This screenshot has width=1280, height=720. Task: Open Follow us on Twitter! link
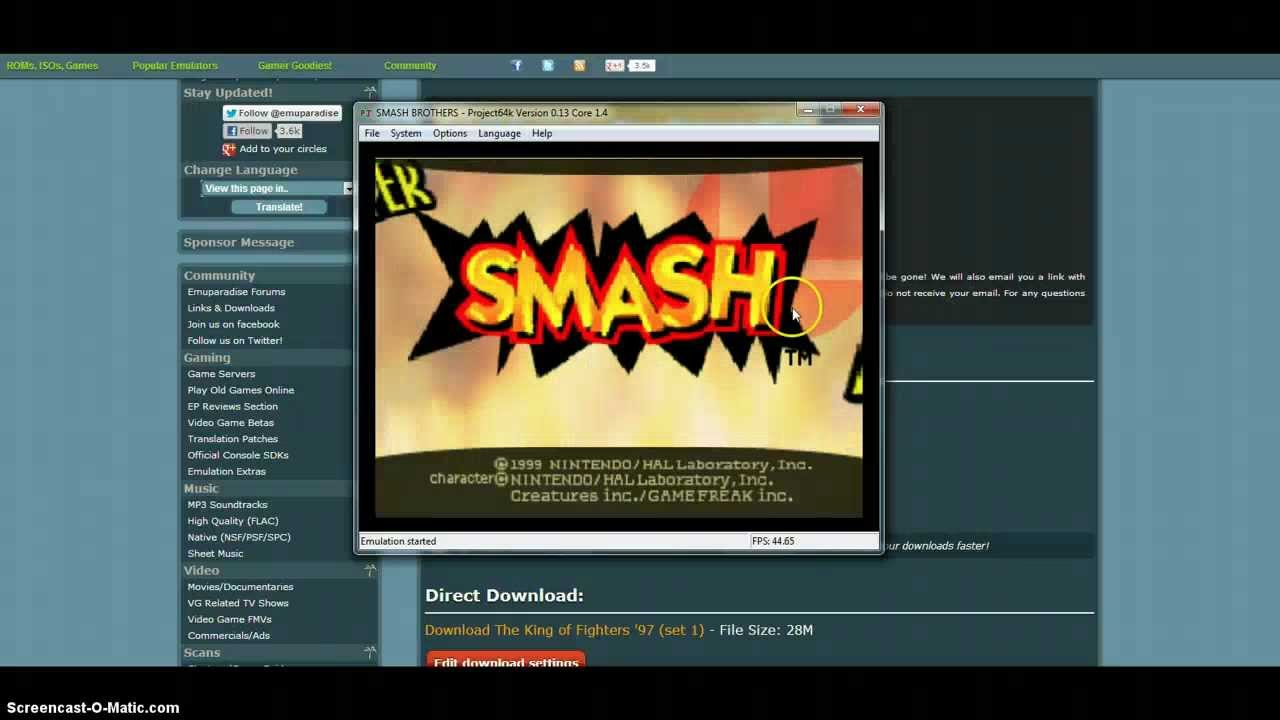point(235,340)
